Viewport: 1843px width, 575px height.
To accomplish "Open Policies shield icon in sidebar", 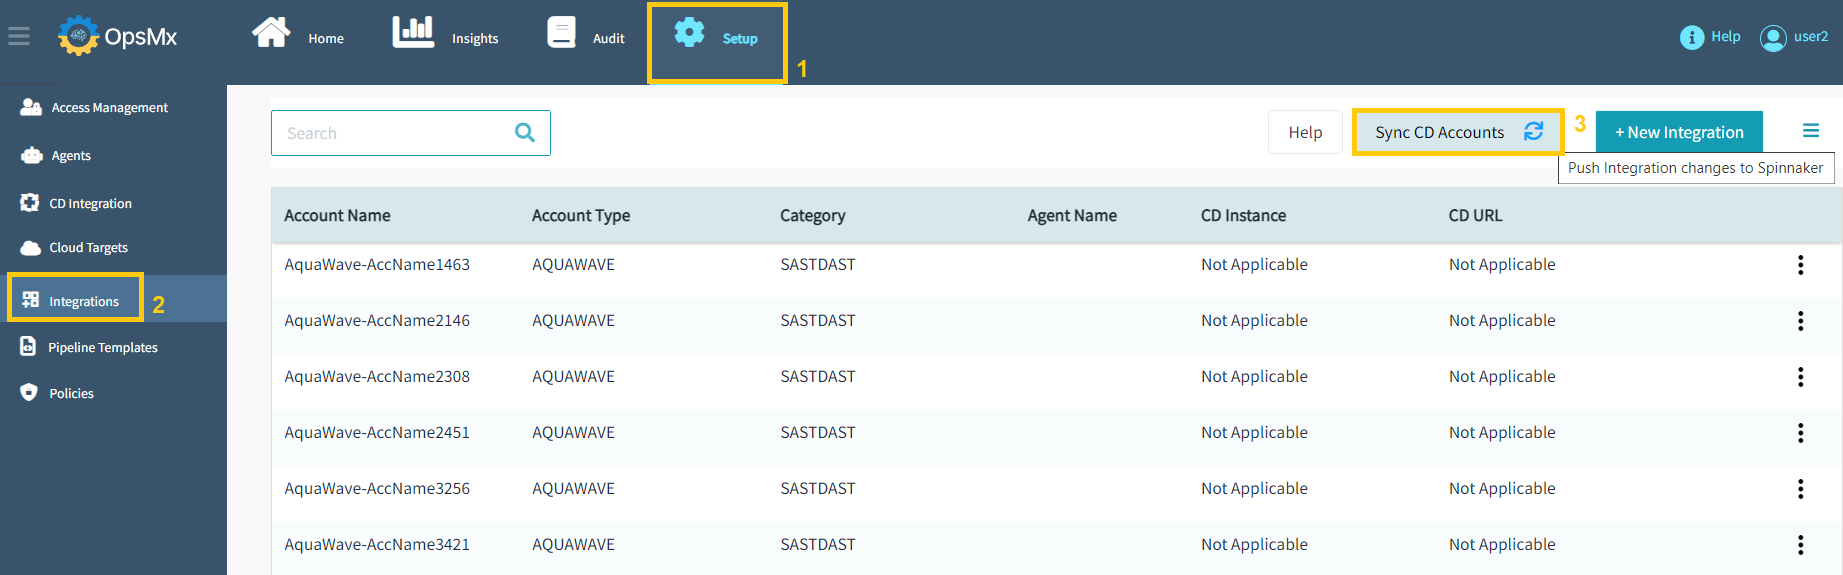I will point(29,393).
